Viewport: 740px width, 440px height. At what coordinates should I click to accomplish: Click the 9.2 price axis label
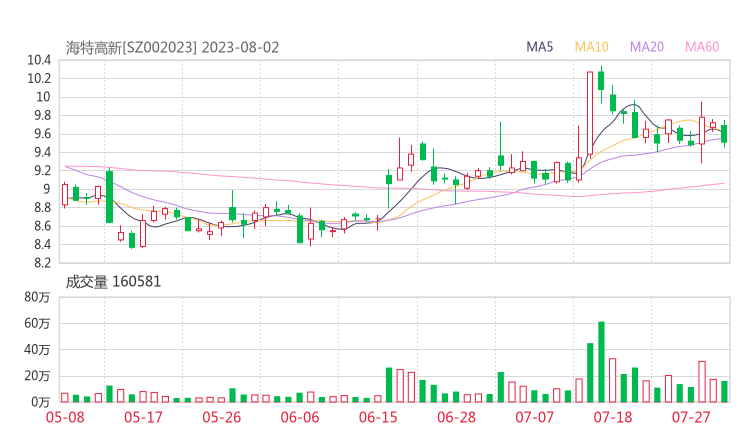(x=42, y=171)
